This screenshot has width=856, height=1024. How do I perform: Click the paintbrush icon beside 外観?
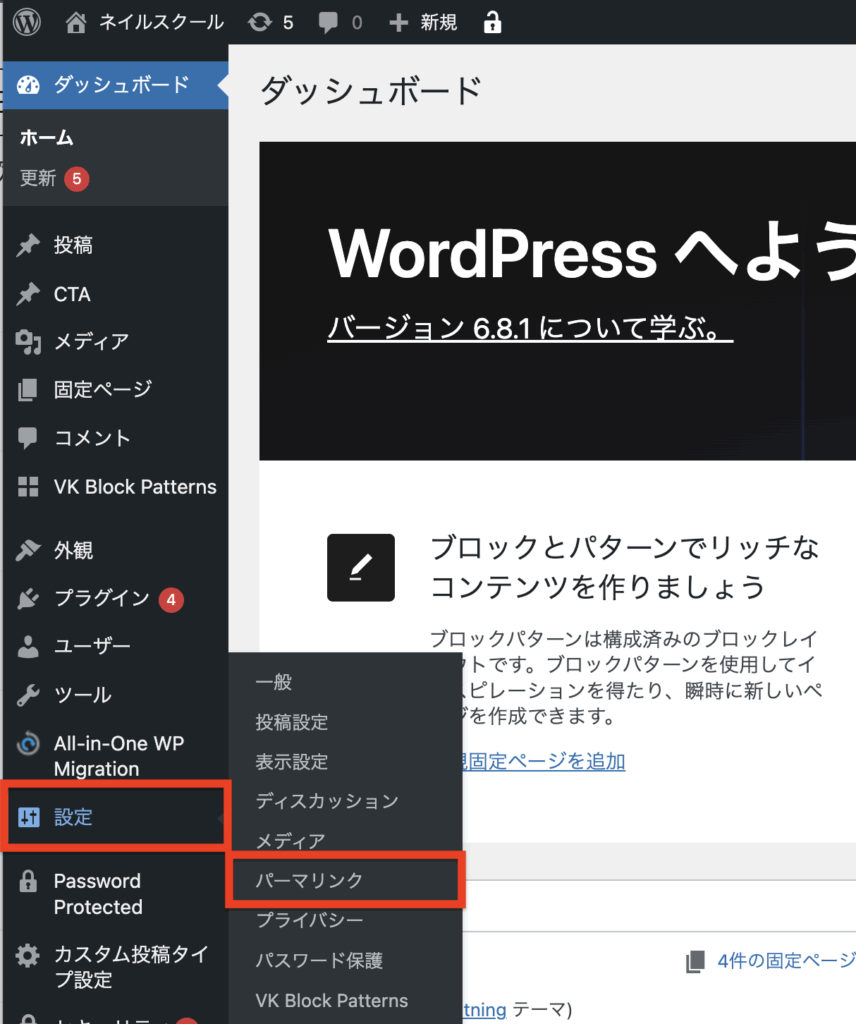click(28, 551)
